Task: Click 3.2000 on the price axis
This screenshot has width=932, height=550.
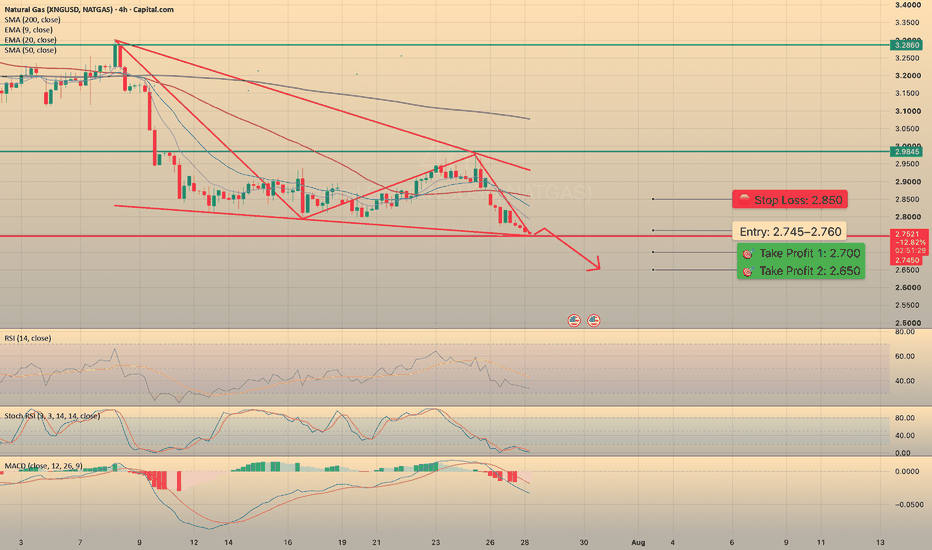Action: 908,76
